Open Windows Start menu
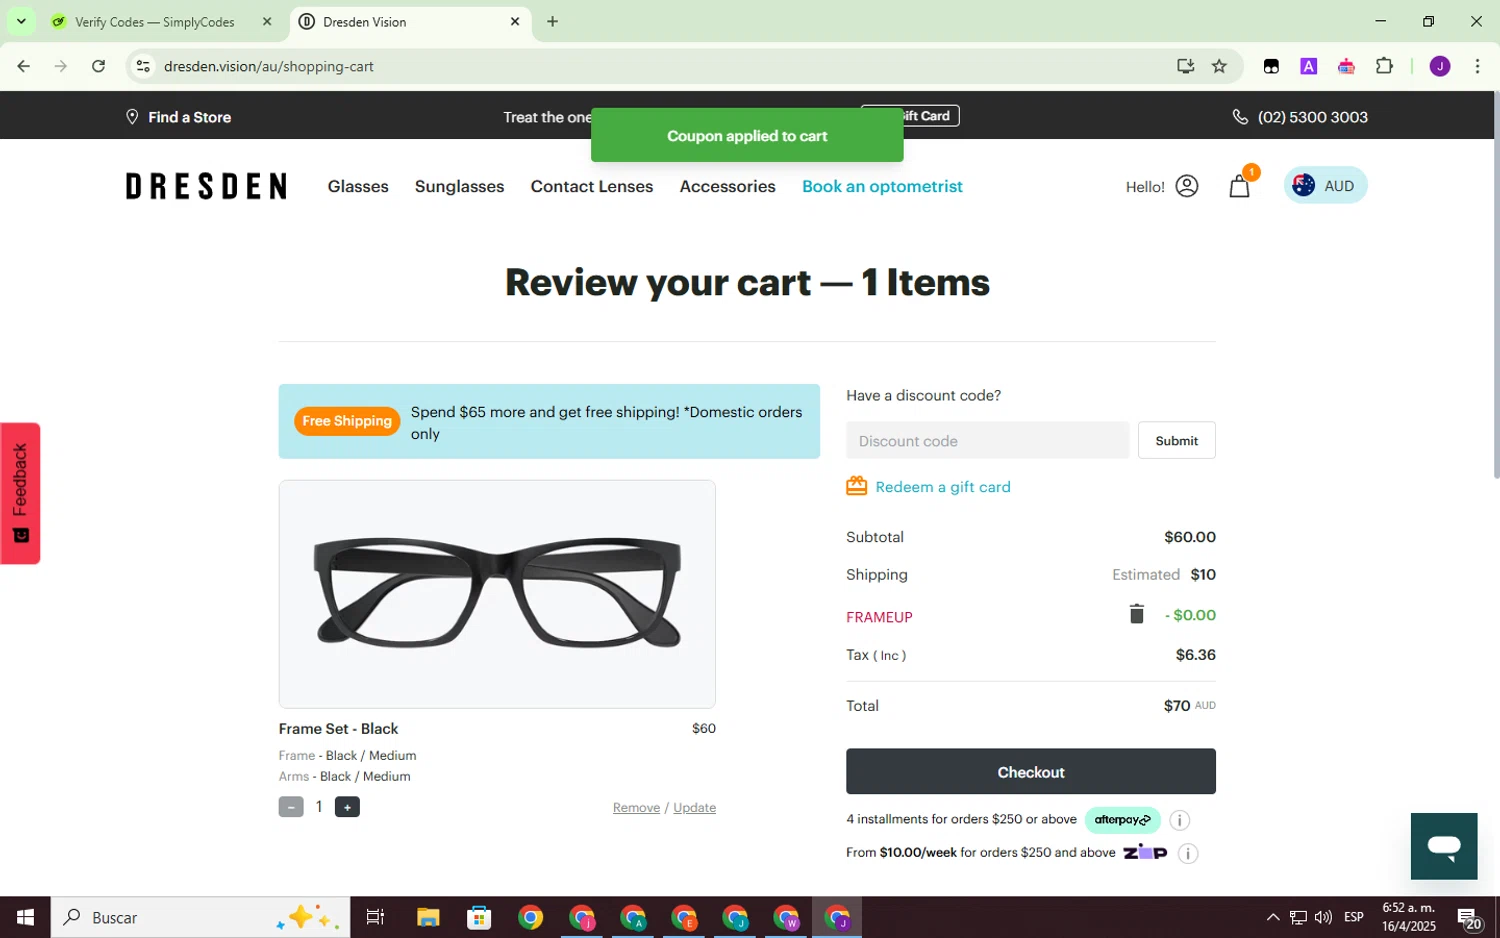The width and height of the screenshot is (1500, 938). point(25,917)
